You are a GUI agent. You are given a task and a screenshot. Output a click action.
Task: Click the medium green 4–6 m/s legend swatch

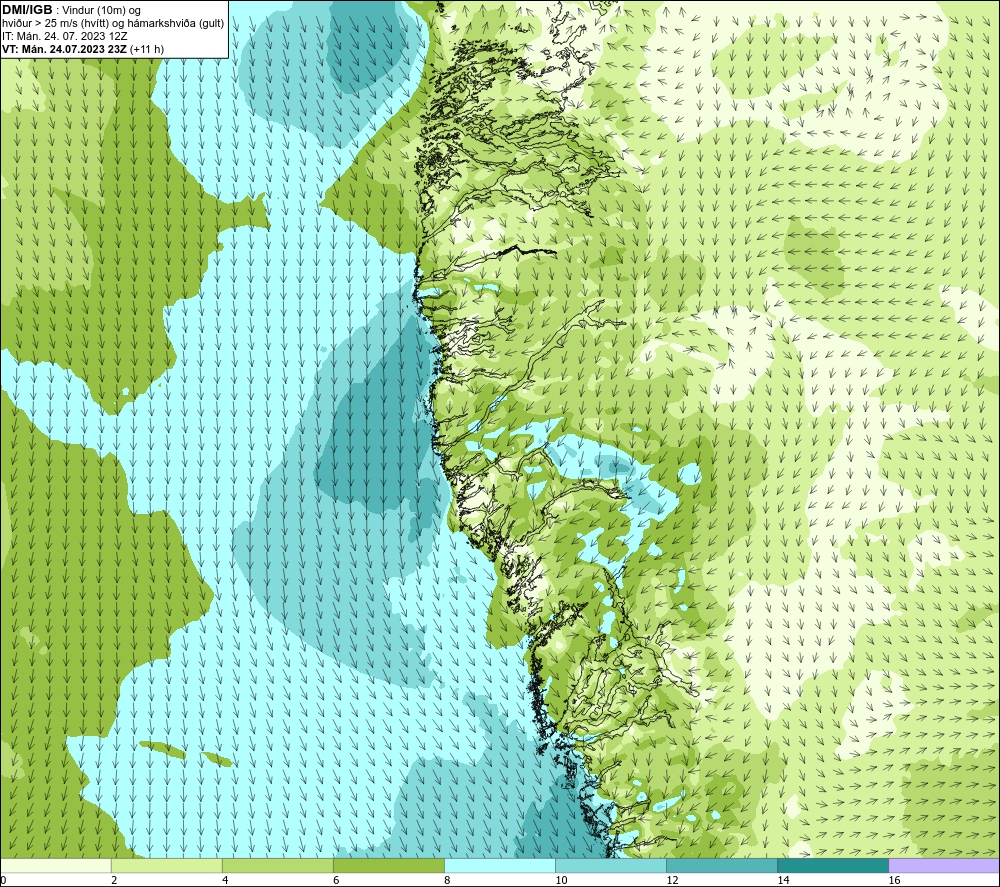[278, 866]
